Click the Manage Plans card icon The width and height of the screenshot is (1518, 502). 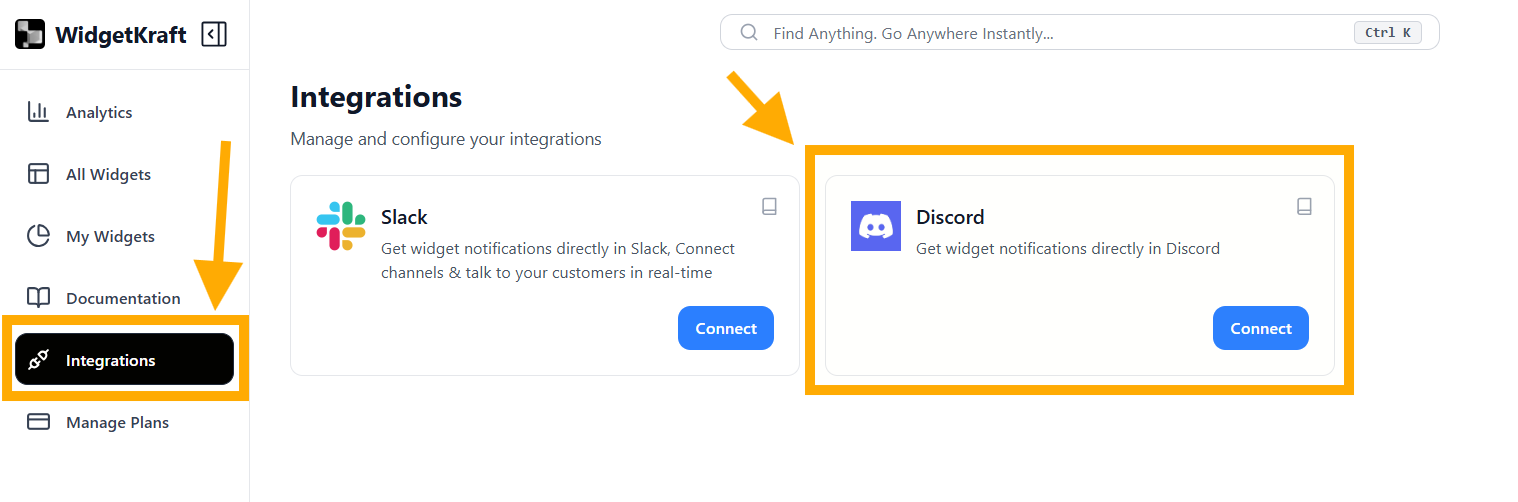click(x=38, y=422)
